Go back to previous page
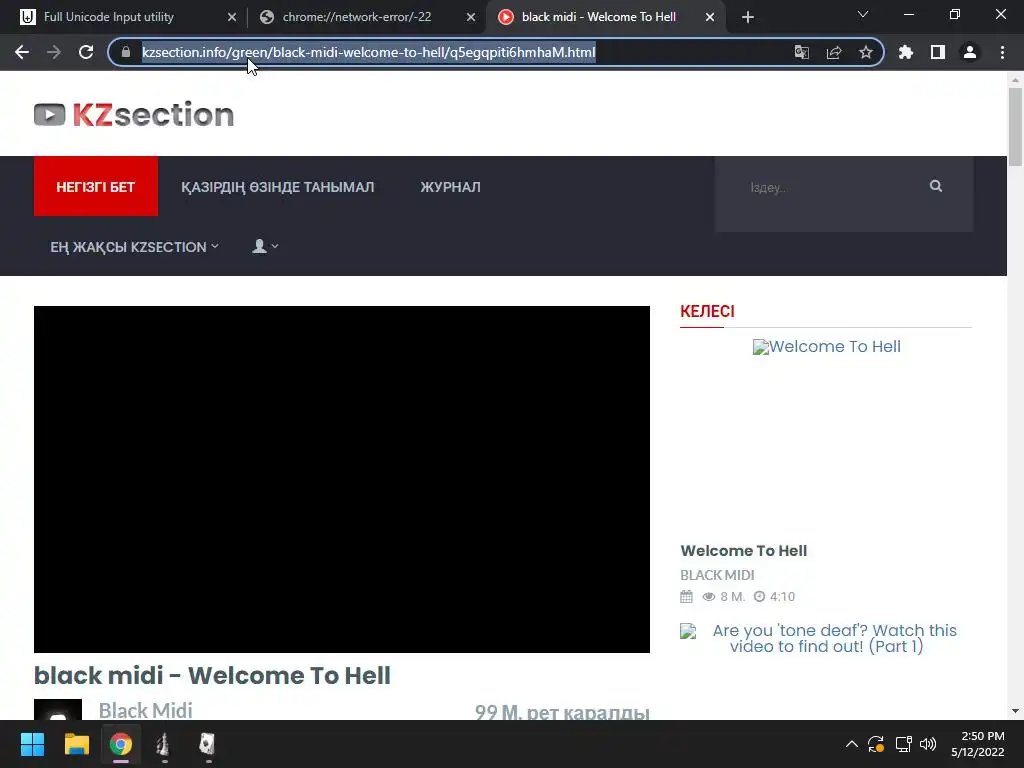Image resolution: width=1024 pixels, height=768 pixels. 22,52
